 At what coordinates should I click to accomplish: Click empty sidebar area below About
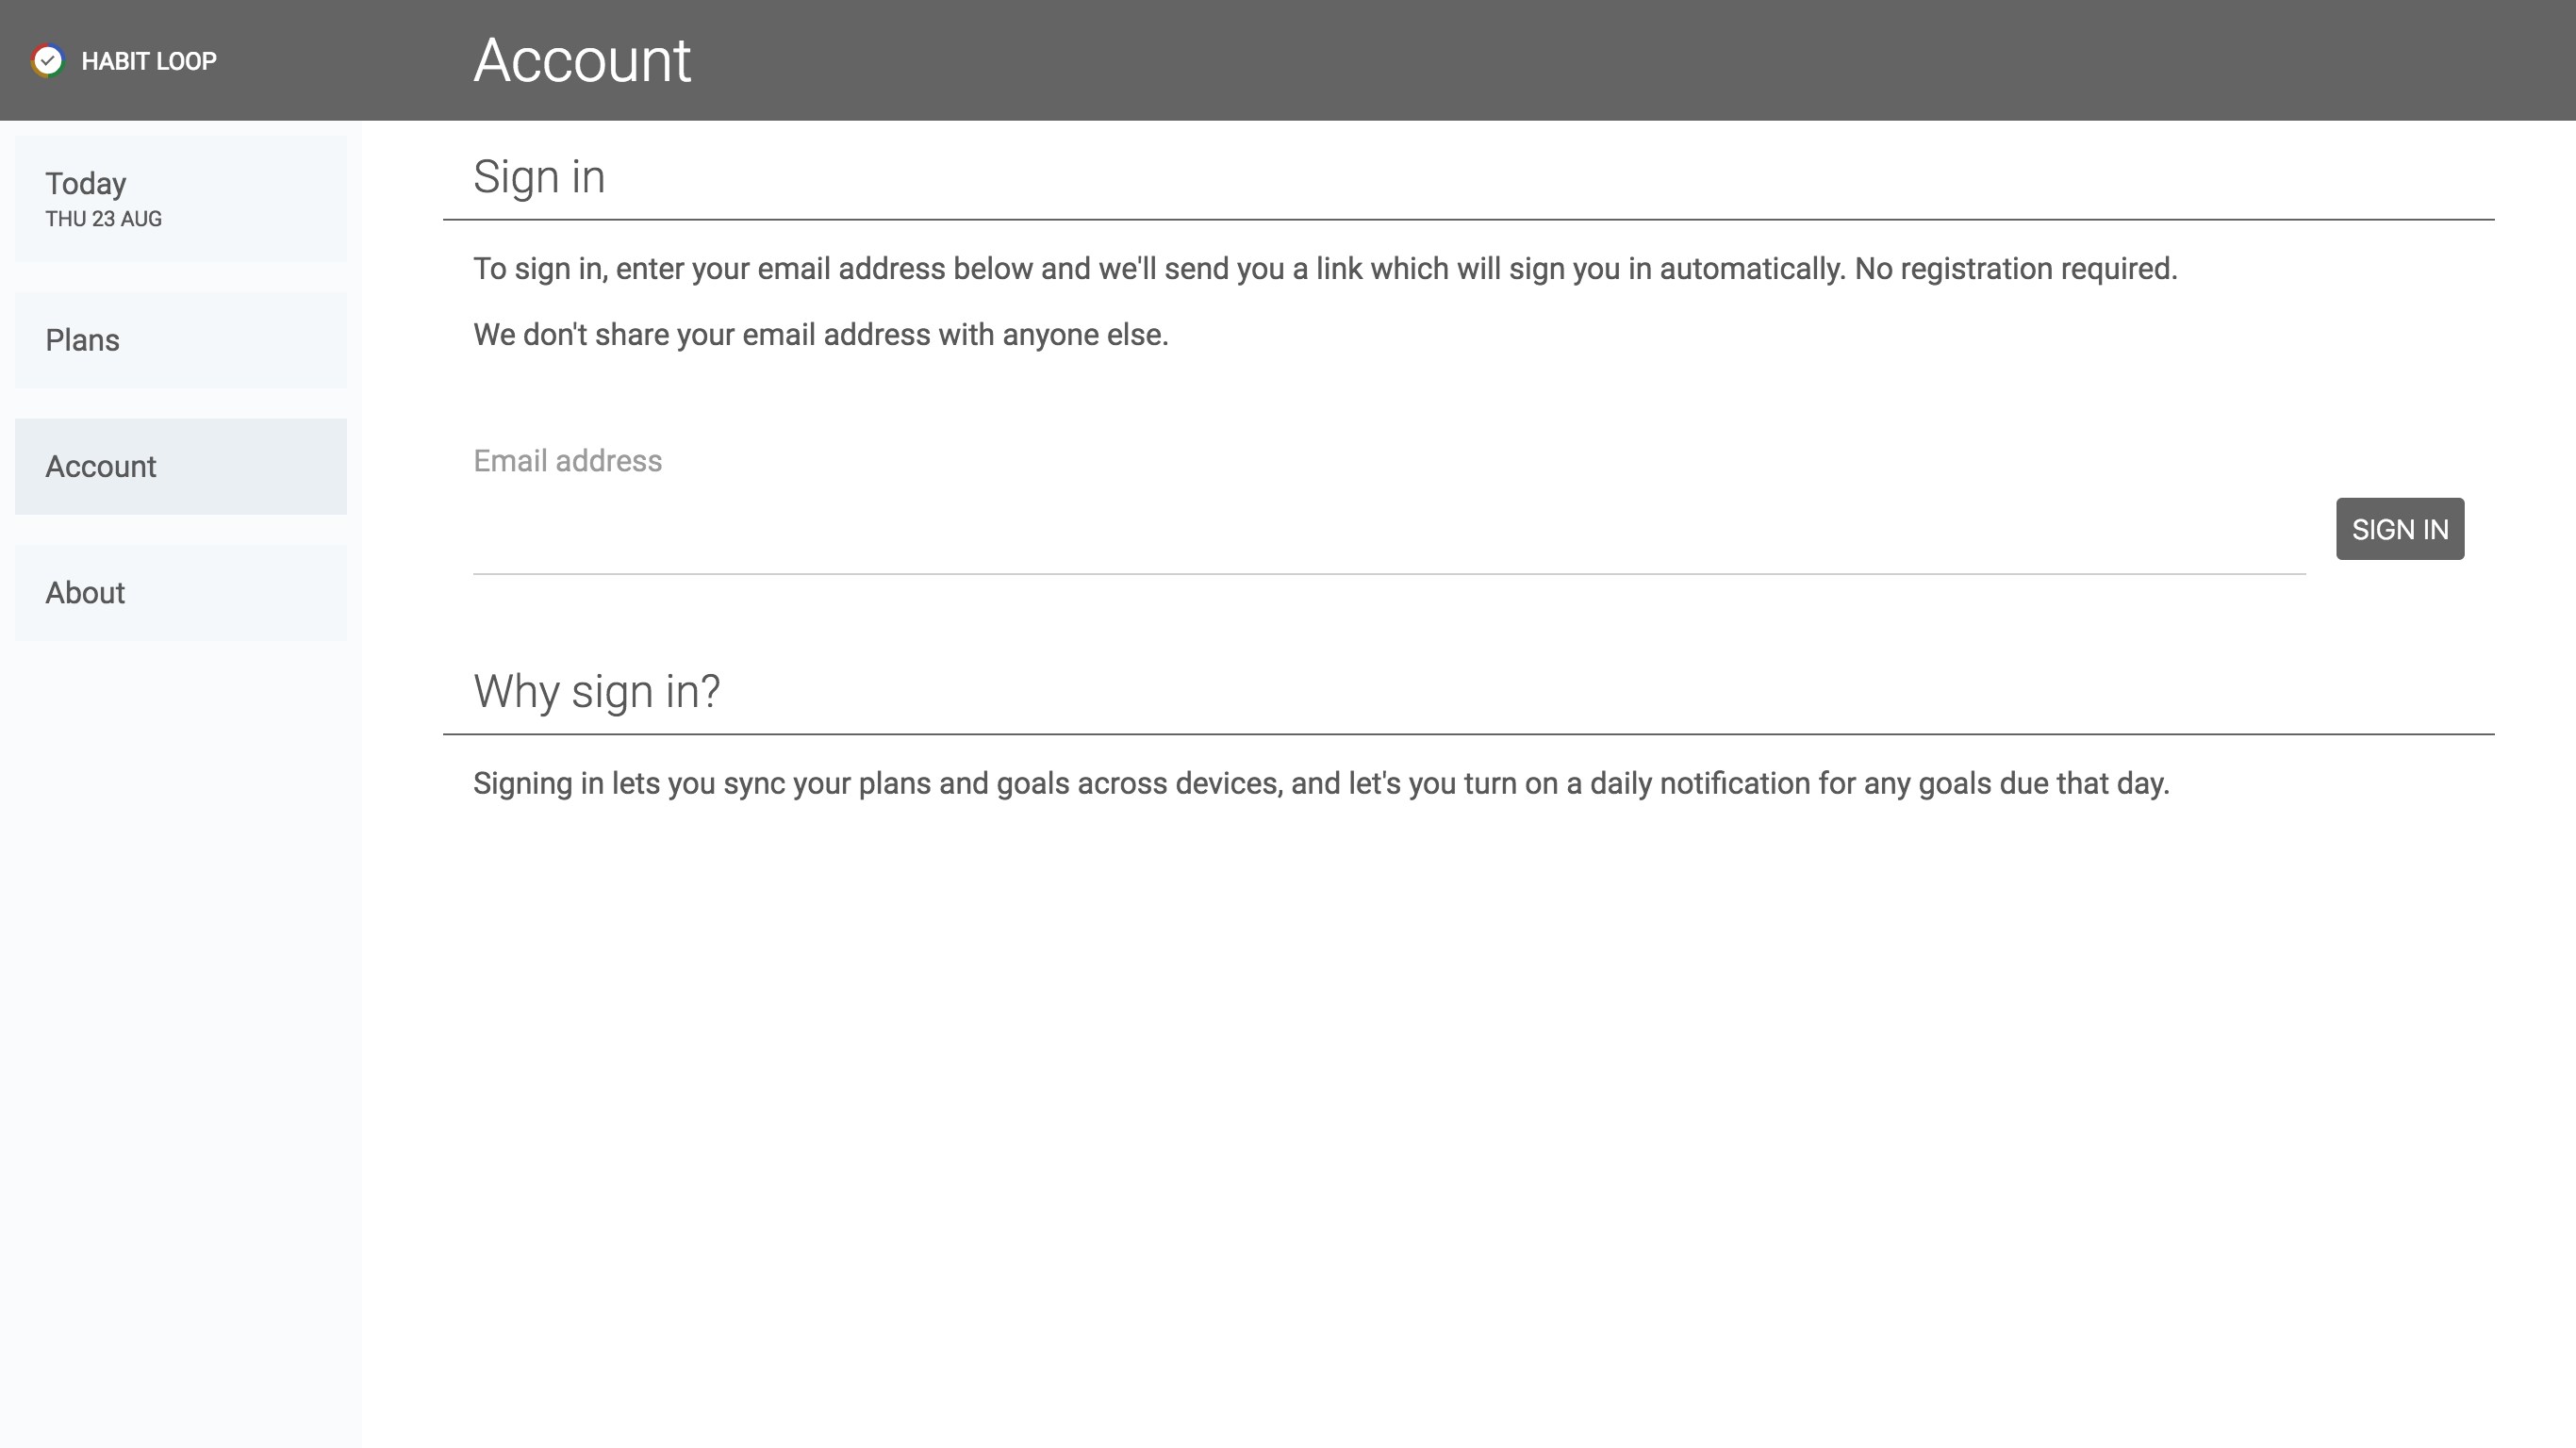point(180,1000)
